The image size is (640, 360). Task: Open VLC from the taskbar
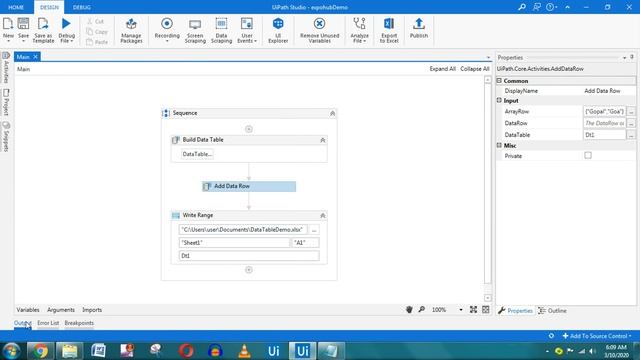click(244, 351)
